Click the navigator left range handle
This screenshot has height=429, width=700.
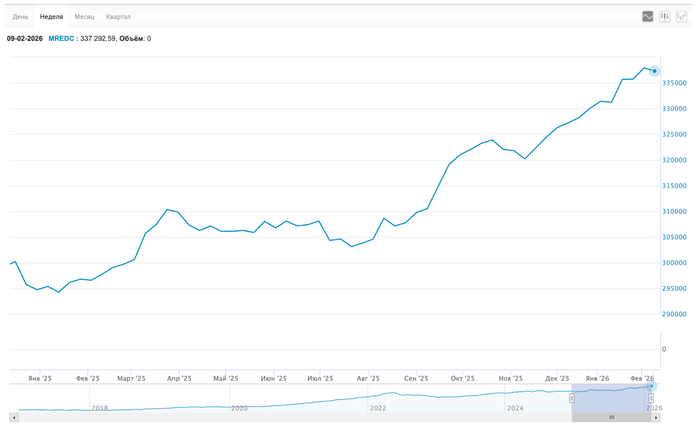tap(572, 398)
